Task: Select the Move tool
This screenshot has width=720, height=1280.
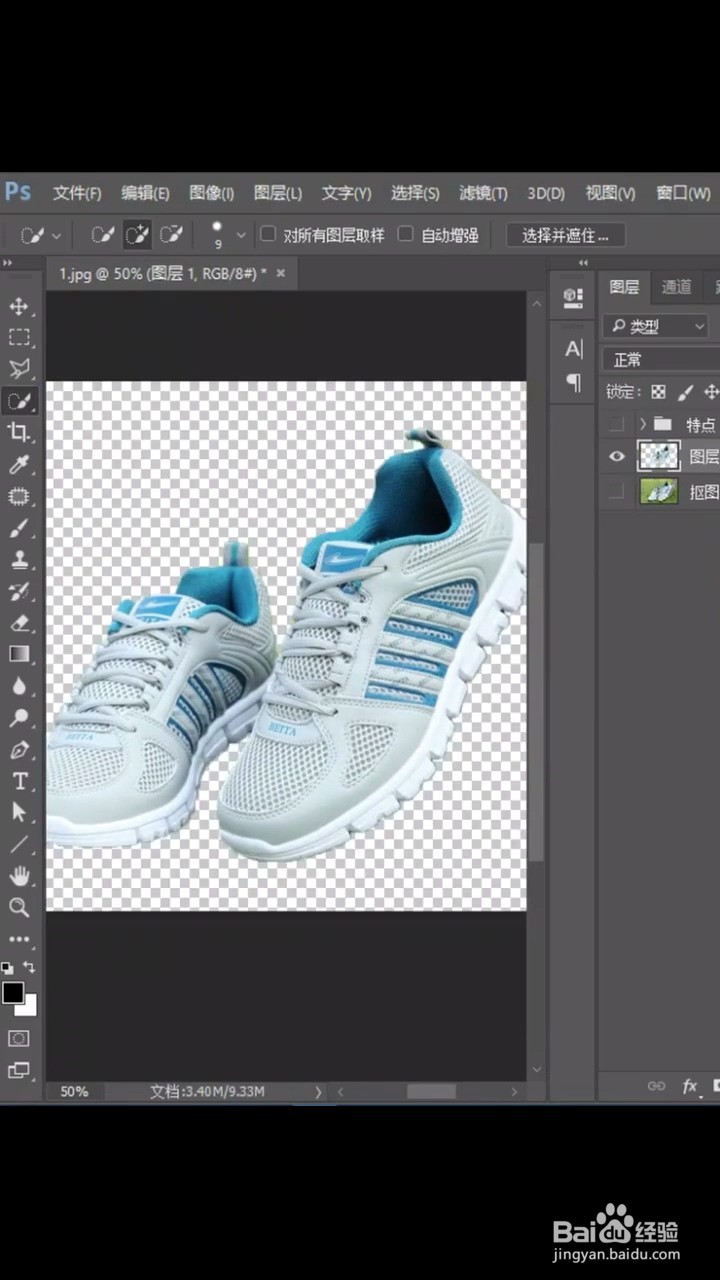Action: point(19,306)
